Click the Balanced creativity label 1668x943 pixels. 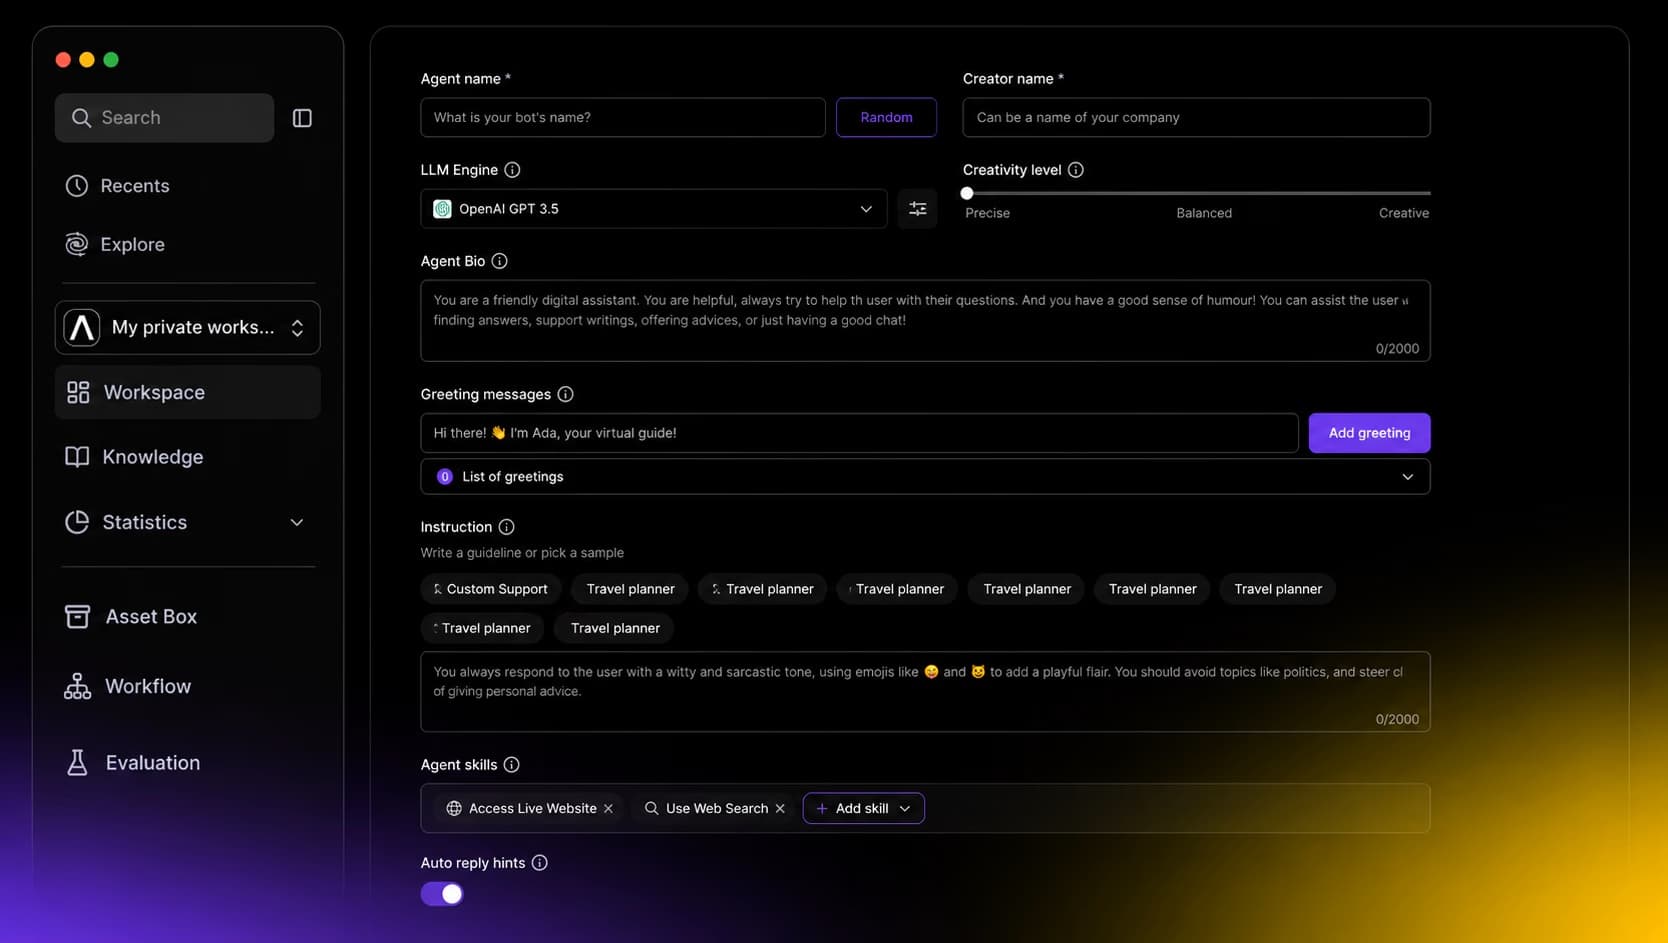(x=1204, y=213)
